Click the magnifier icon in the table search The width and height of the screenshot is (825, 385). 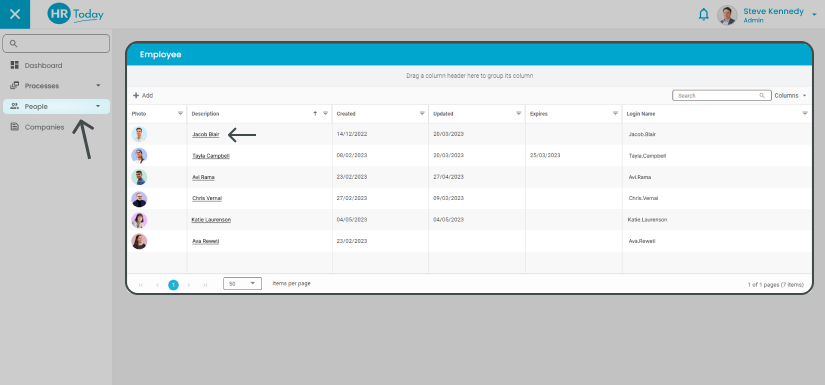762,96
